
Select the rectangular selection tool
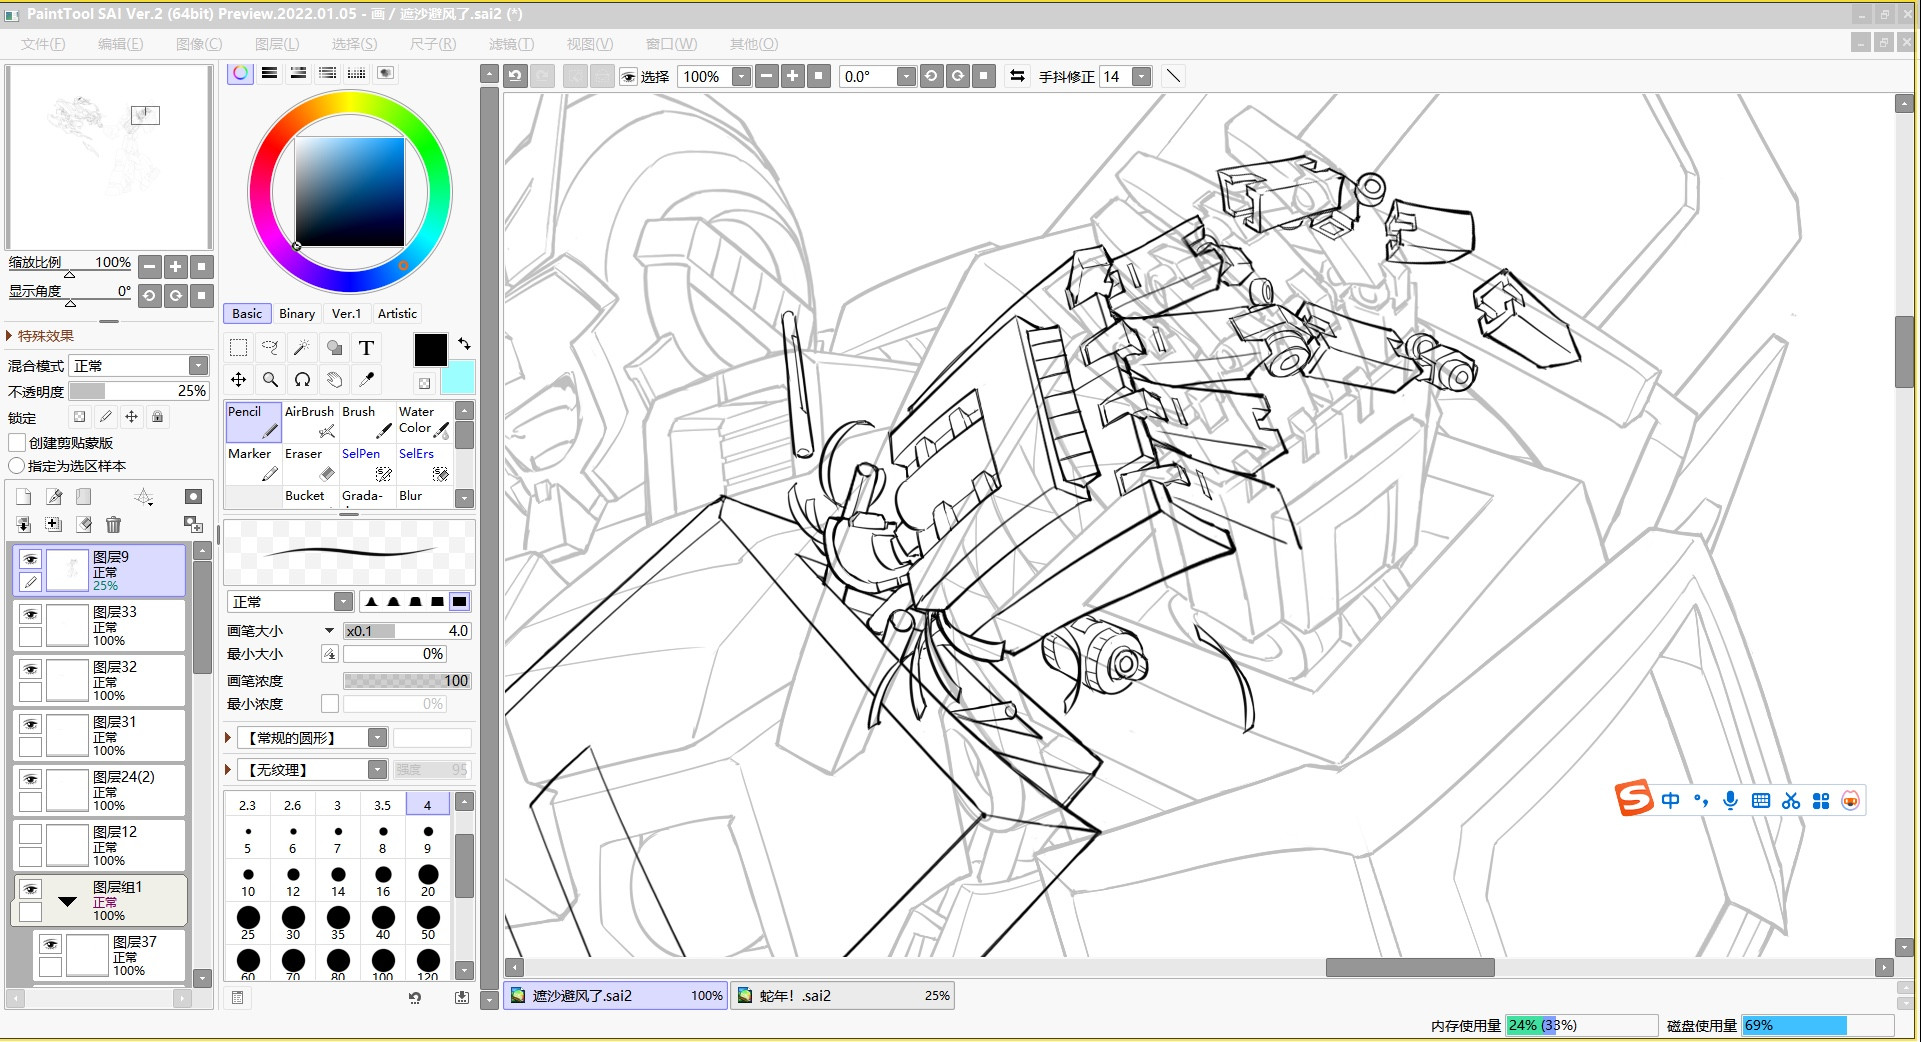[x=238, y=348]
